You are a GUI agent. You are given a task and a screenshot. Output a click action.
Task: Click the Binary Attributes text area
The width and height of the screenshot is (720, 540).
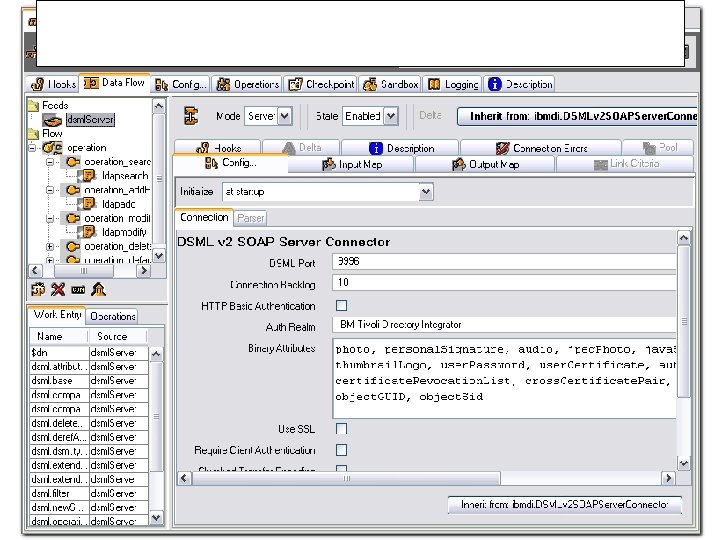coord(504,378)
